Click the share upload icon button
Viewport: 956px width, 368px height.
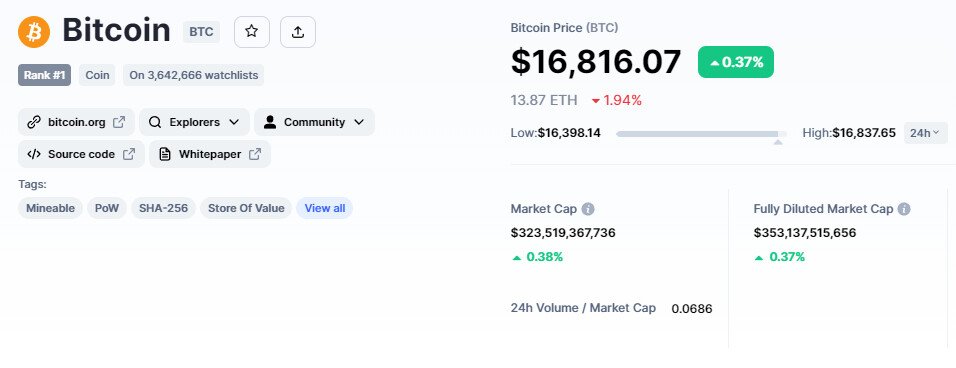(x=298, y=32)
